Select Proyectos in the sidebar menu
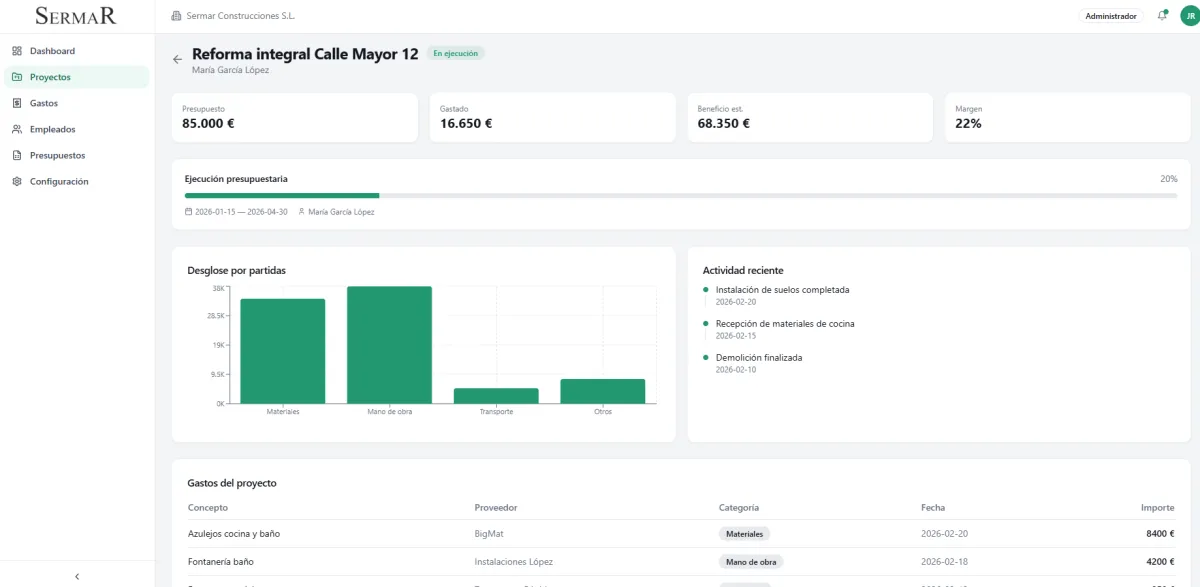 click(x=76, y=77)
